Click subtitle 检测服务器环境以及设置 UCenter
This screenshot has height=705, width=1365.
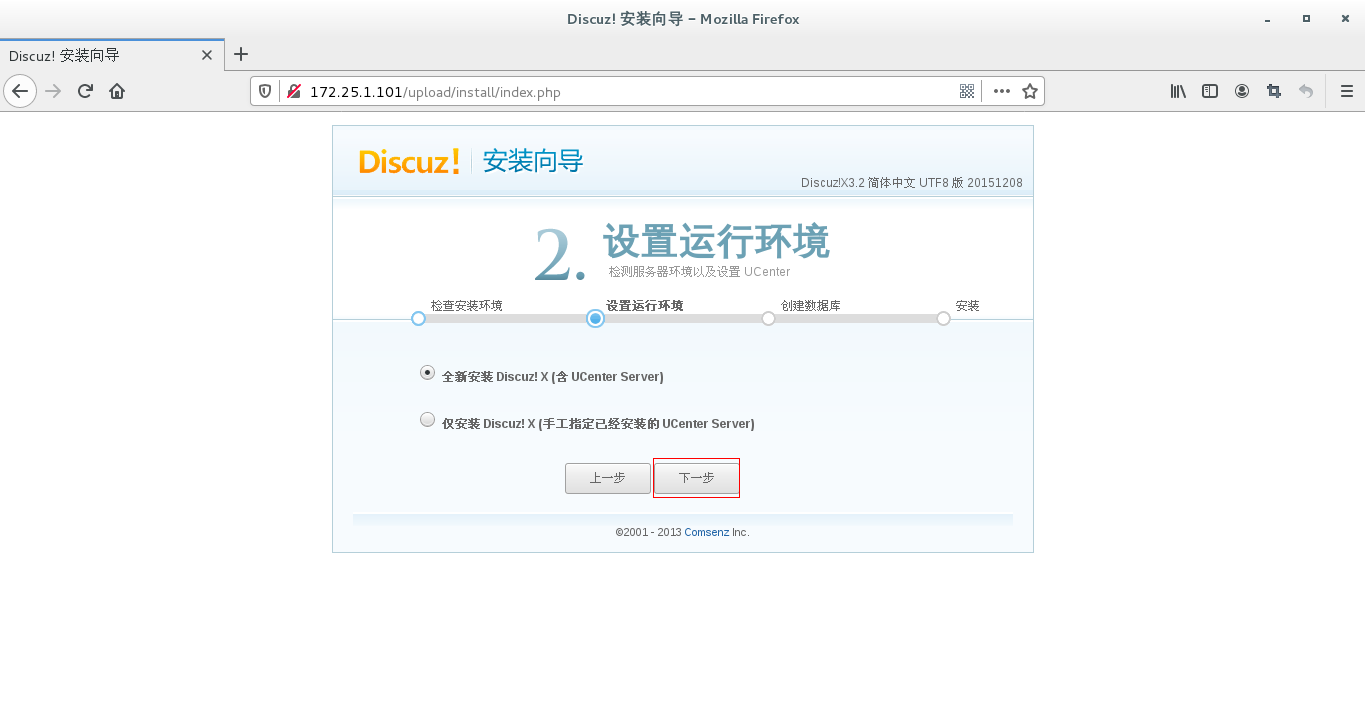coord(699,272)
